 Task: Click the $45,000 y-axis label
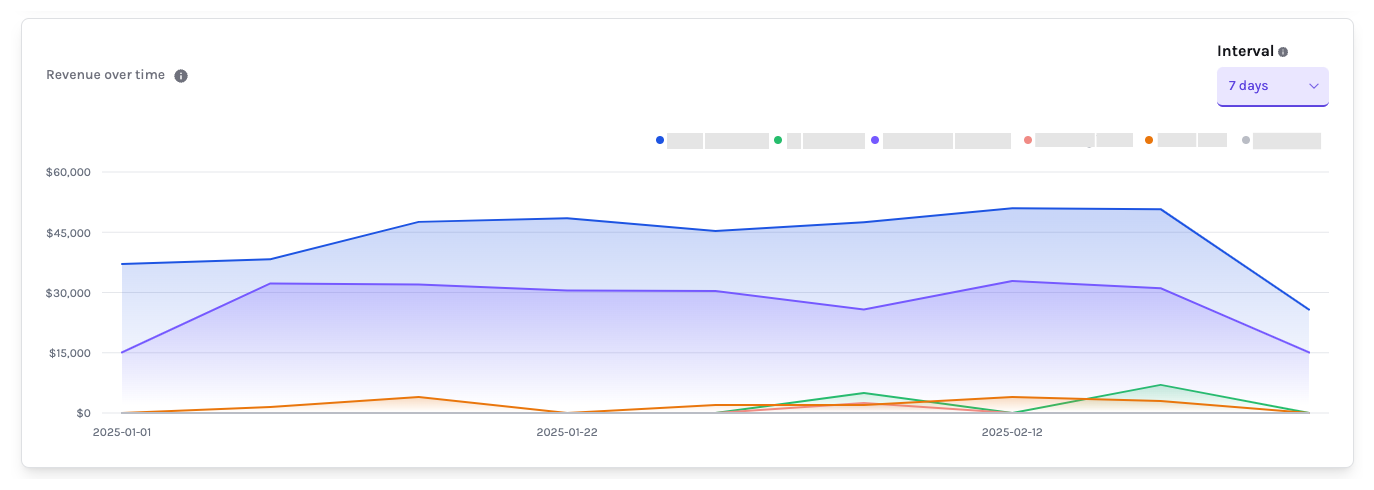(69, 233)
